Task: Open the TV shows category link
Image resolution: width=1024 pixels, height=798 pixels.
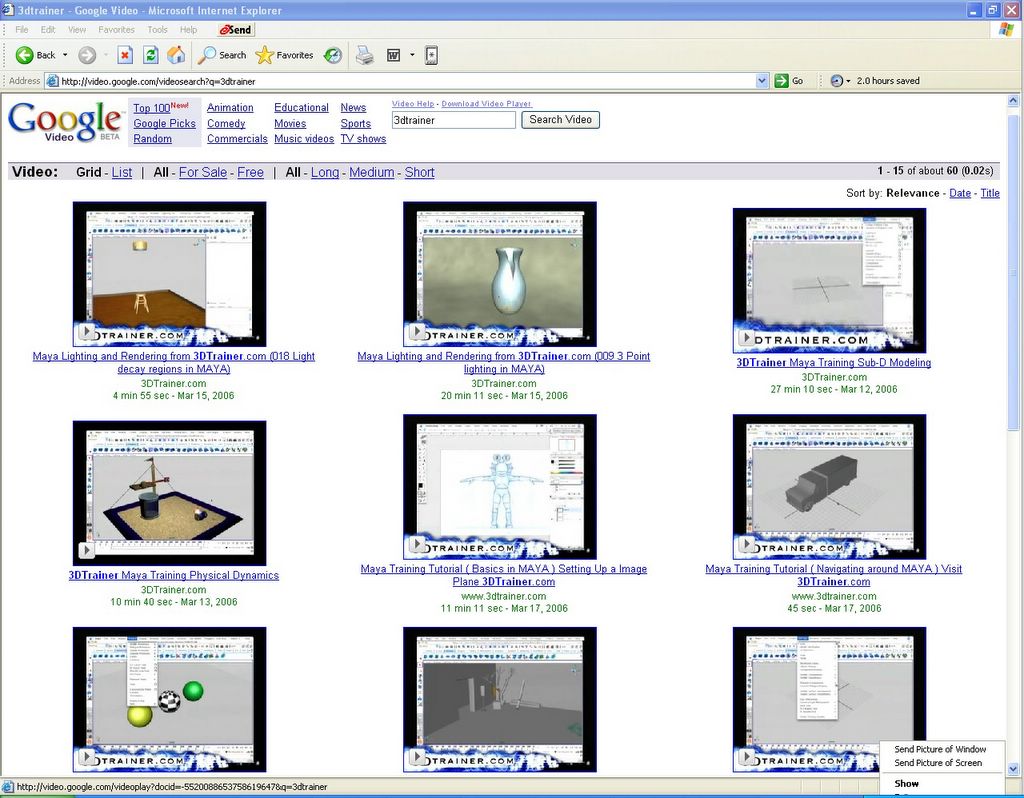Action: point(363,138)
